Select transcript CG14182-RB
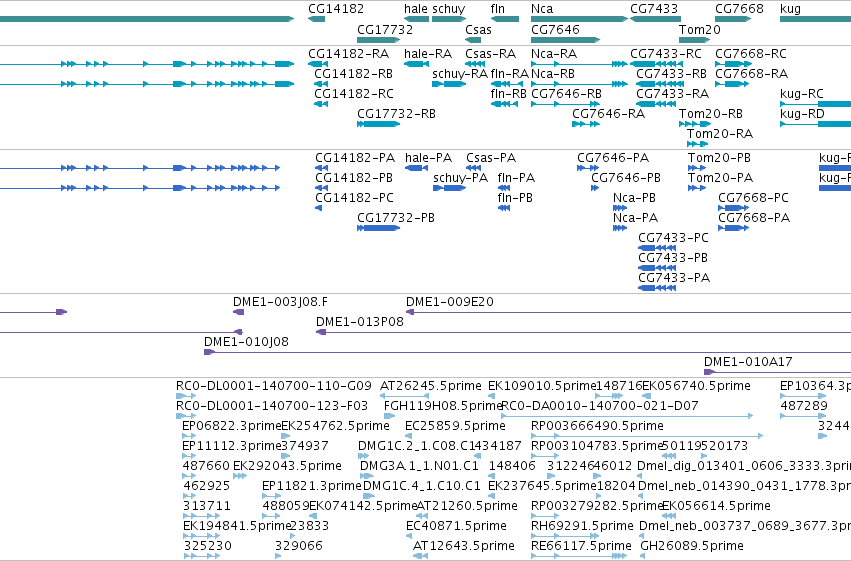 click(353, 74)
